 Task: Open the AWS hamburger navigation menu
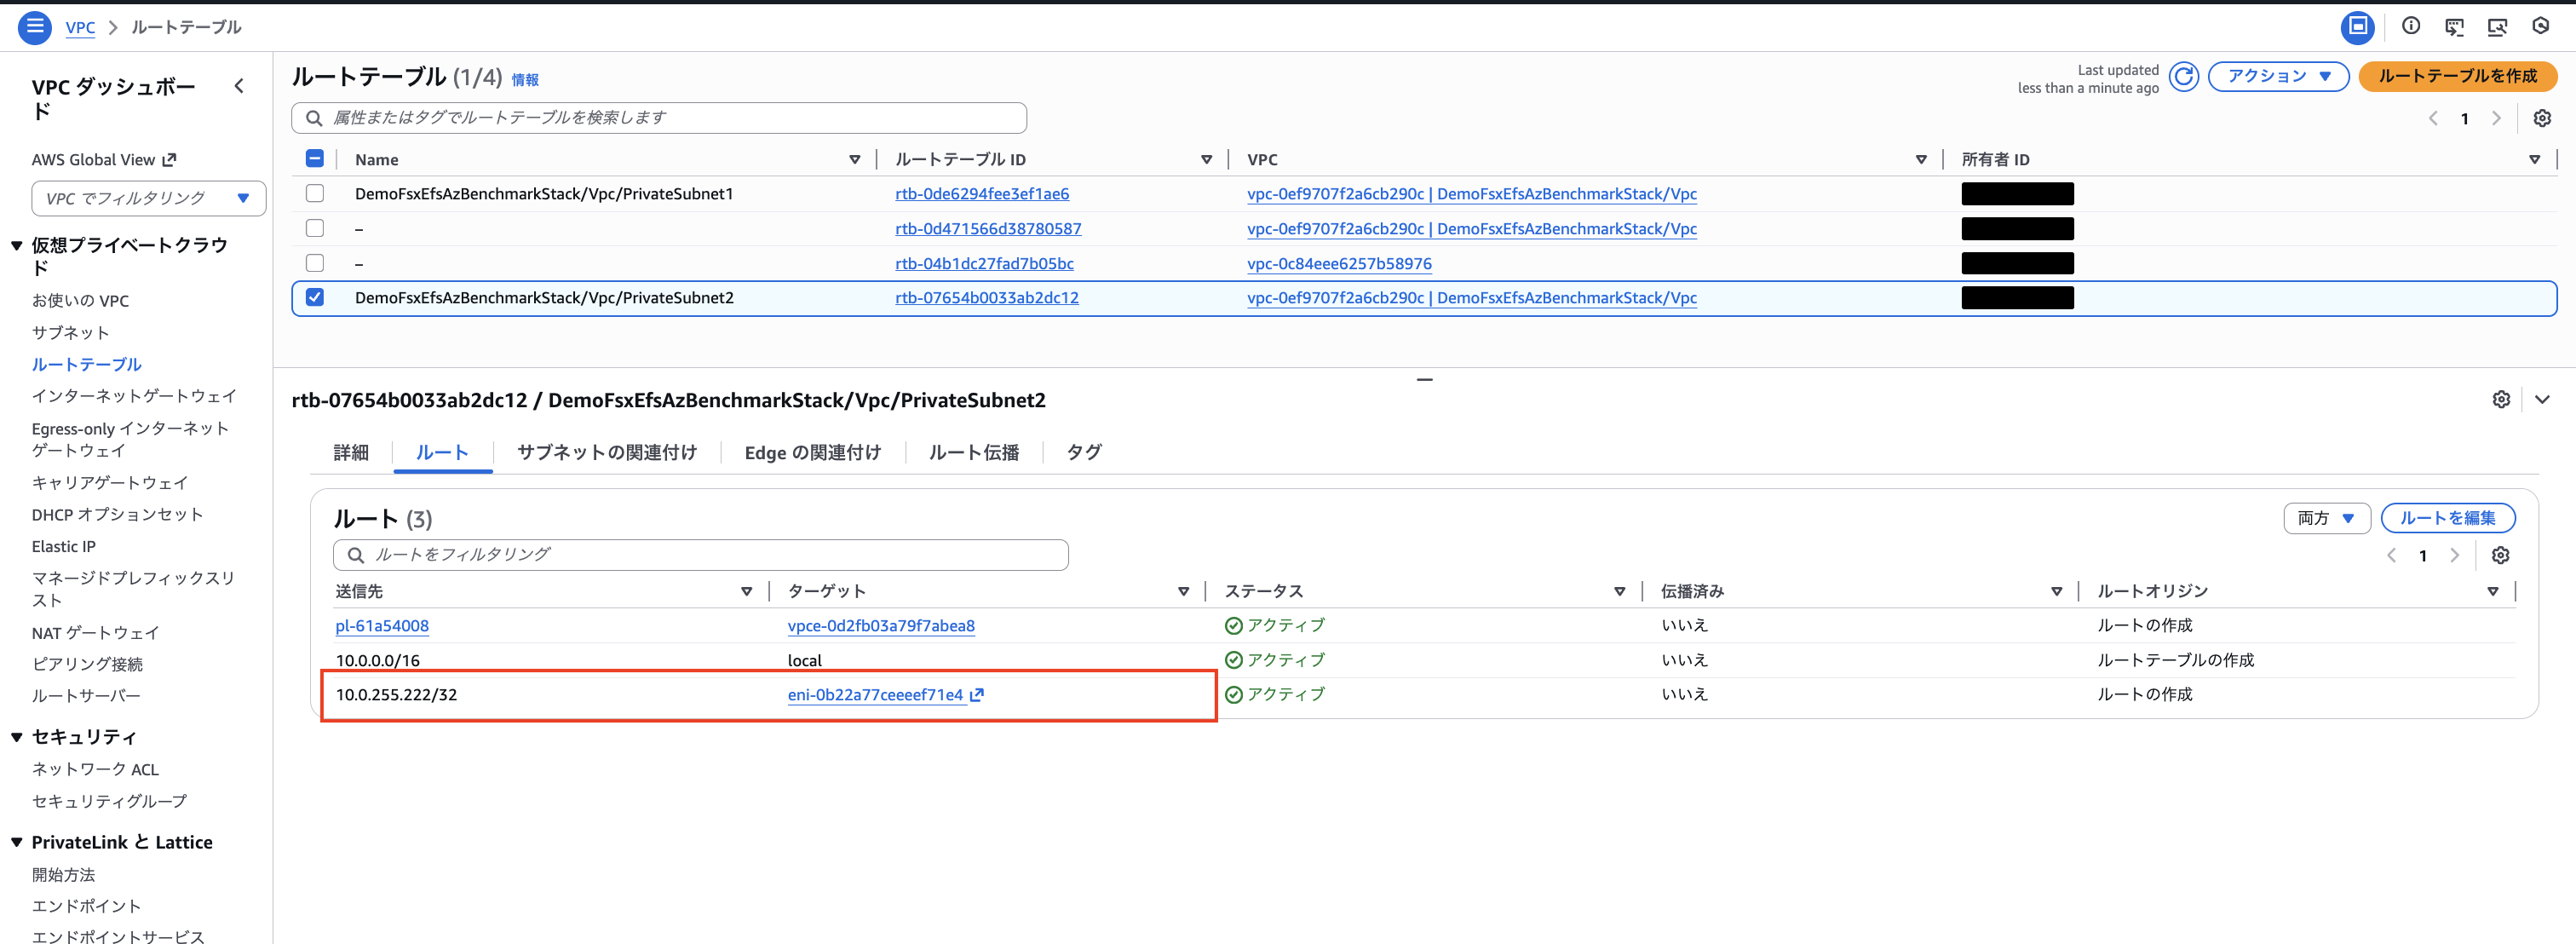click(34, 27)
